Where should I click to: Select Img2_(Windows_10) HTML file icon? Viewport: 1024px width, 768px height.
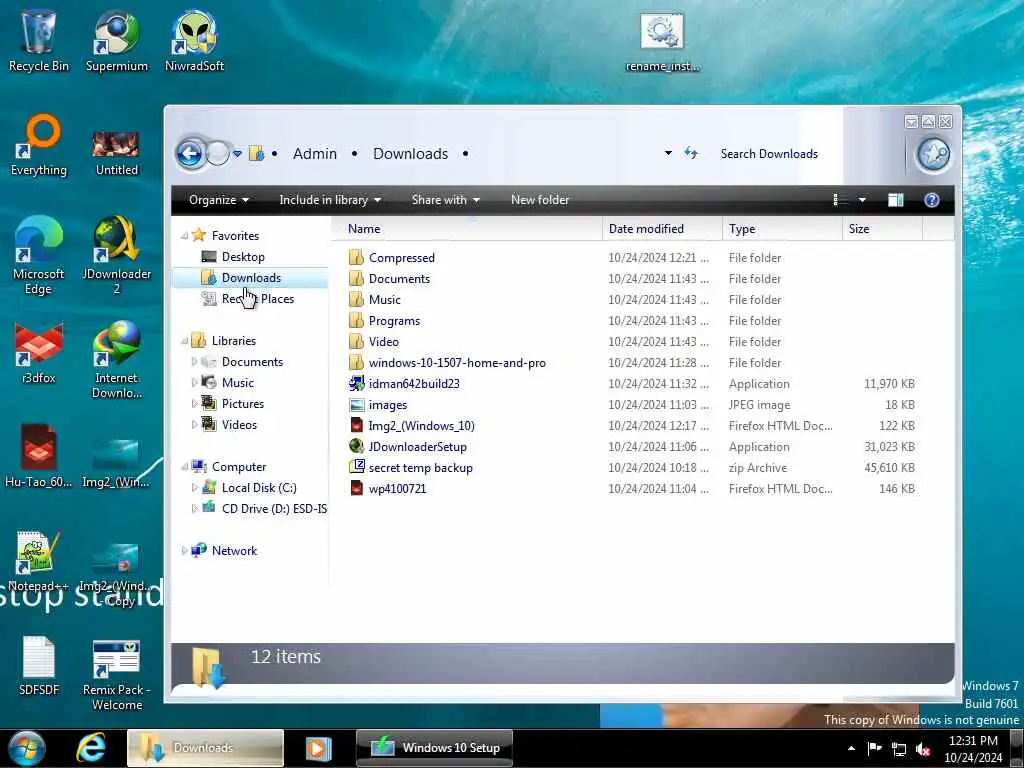tap(356, 426)
